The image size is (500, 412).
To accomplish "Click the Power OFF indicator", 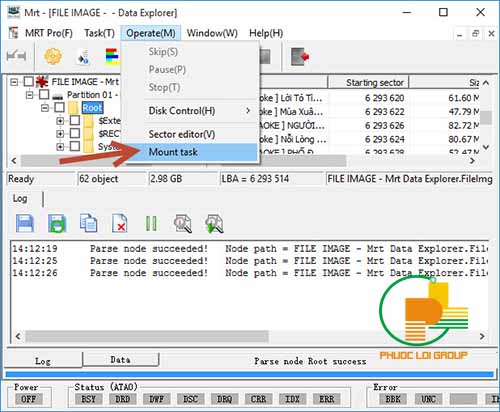I will tap(29, 399).
